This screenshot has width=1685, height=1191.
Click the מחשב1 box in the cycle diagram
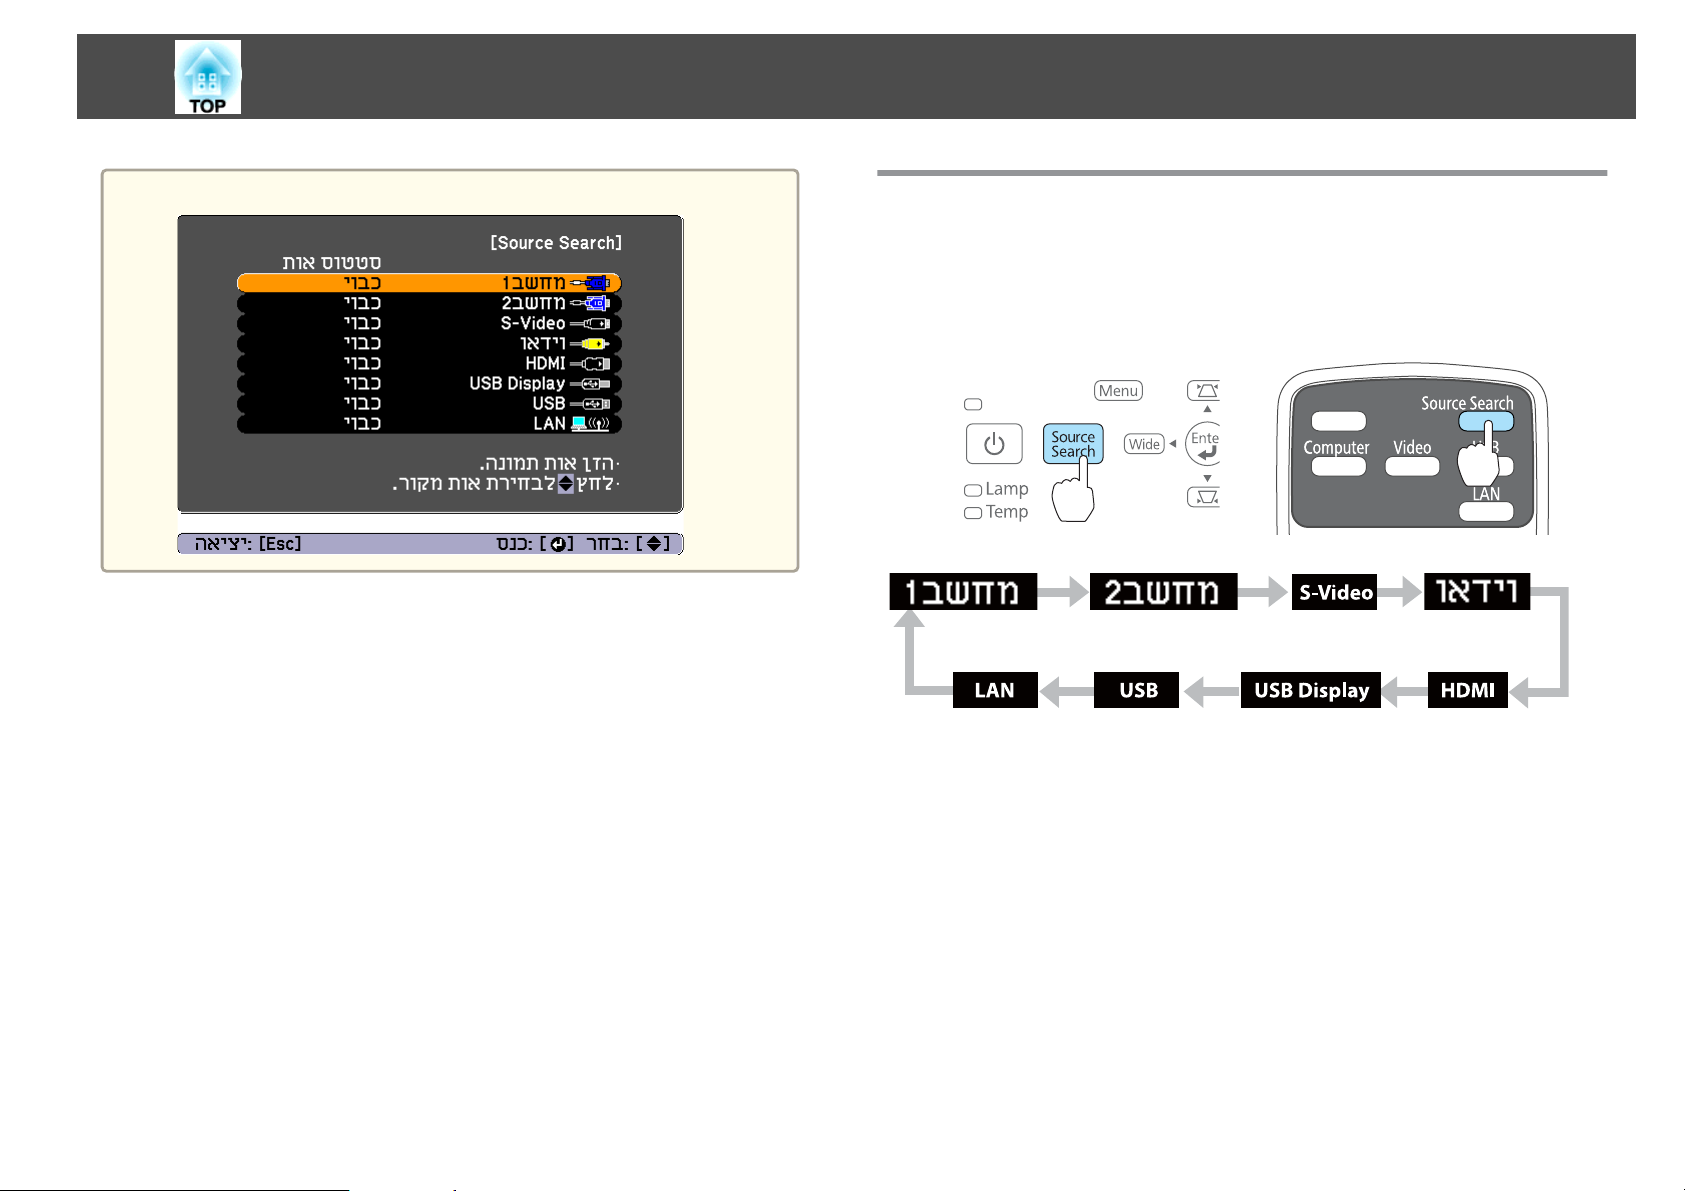tap(963, 592)
